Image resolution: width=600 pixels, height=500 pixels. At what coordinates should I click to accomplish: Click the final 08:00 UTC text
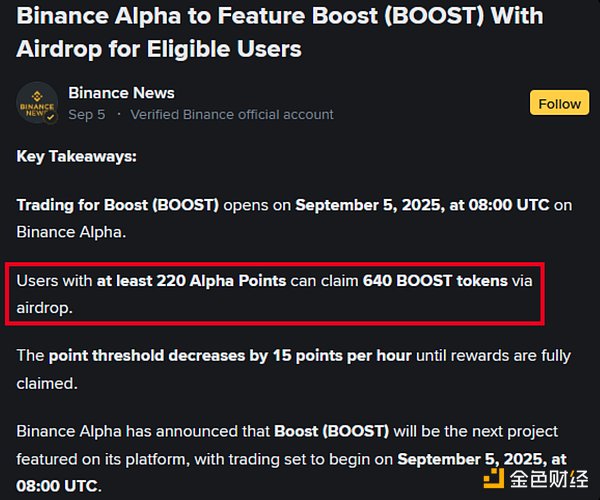[57, 486]
